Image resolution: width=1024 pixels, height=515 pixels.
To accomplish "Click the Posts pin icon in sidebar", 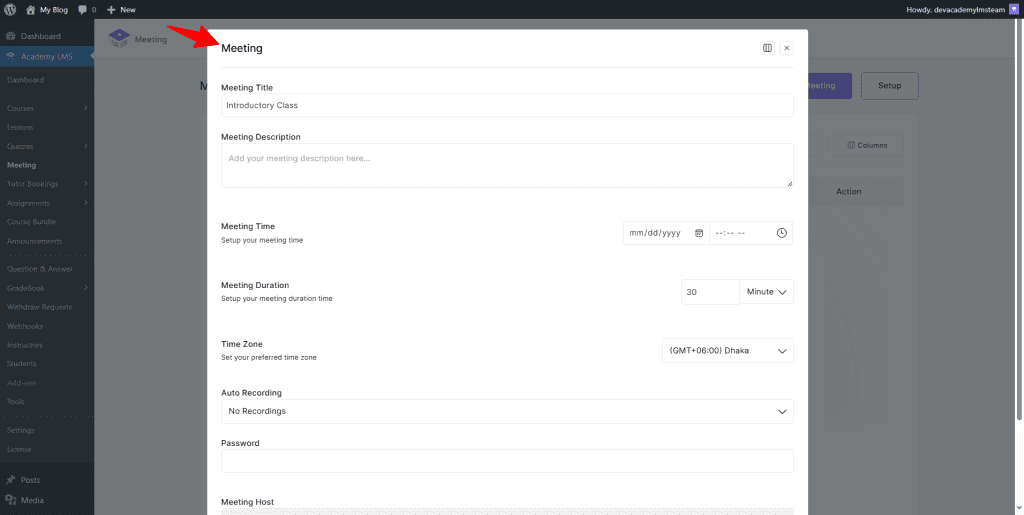I will point(10,480).
